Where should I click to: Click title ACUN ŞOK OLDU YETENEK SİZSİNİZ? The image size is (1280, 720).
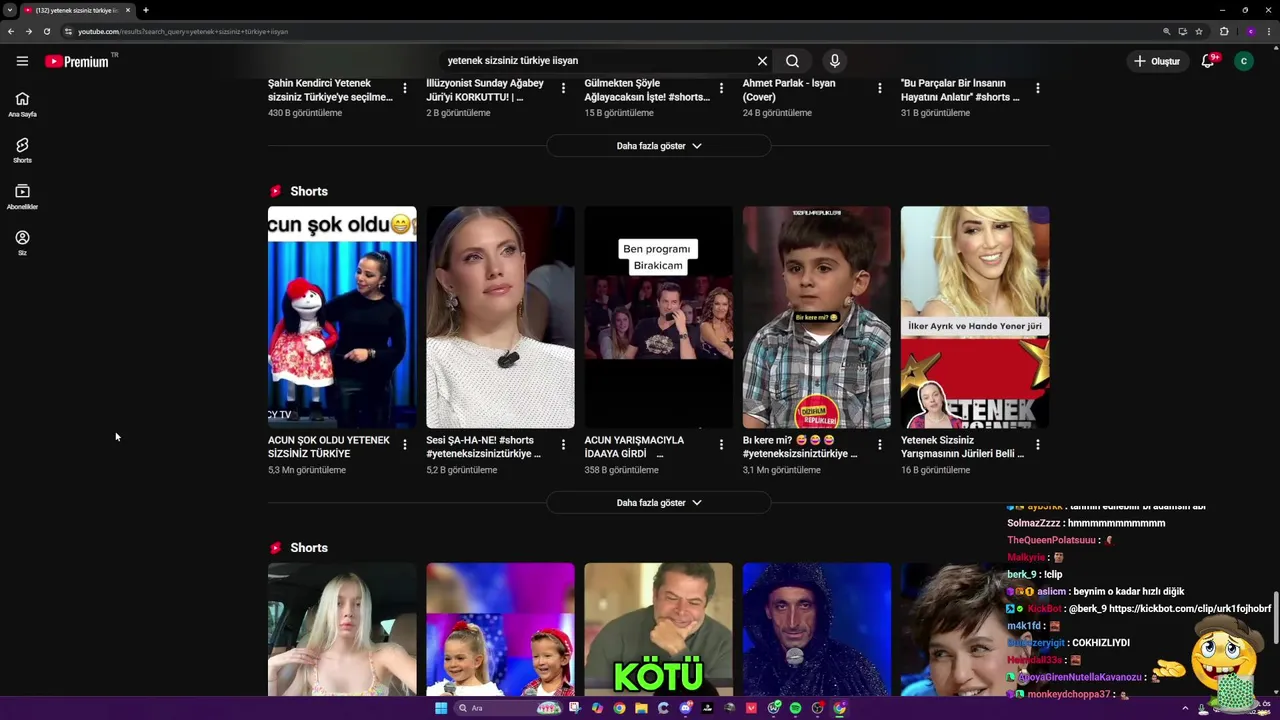click(329, 447)
